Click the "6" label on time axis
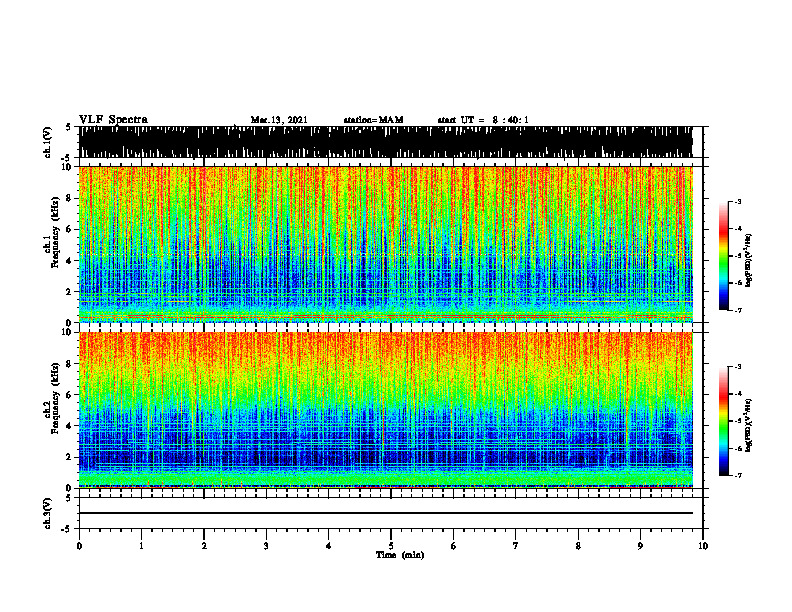792x612 pixels. (454, 546)
